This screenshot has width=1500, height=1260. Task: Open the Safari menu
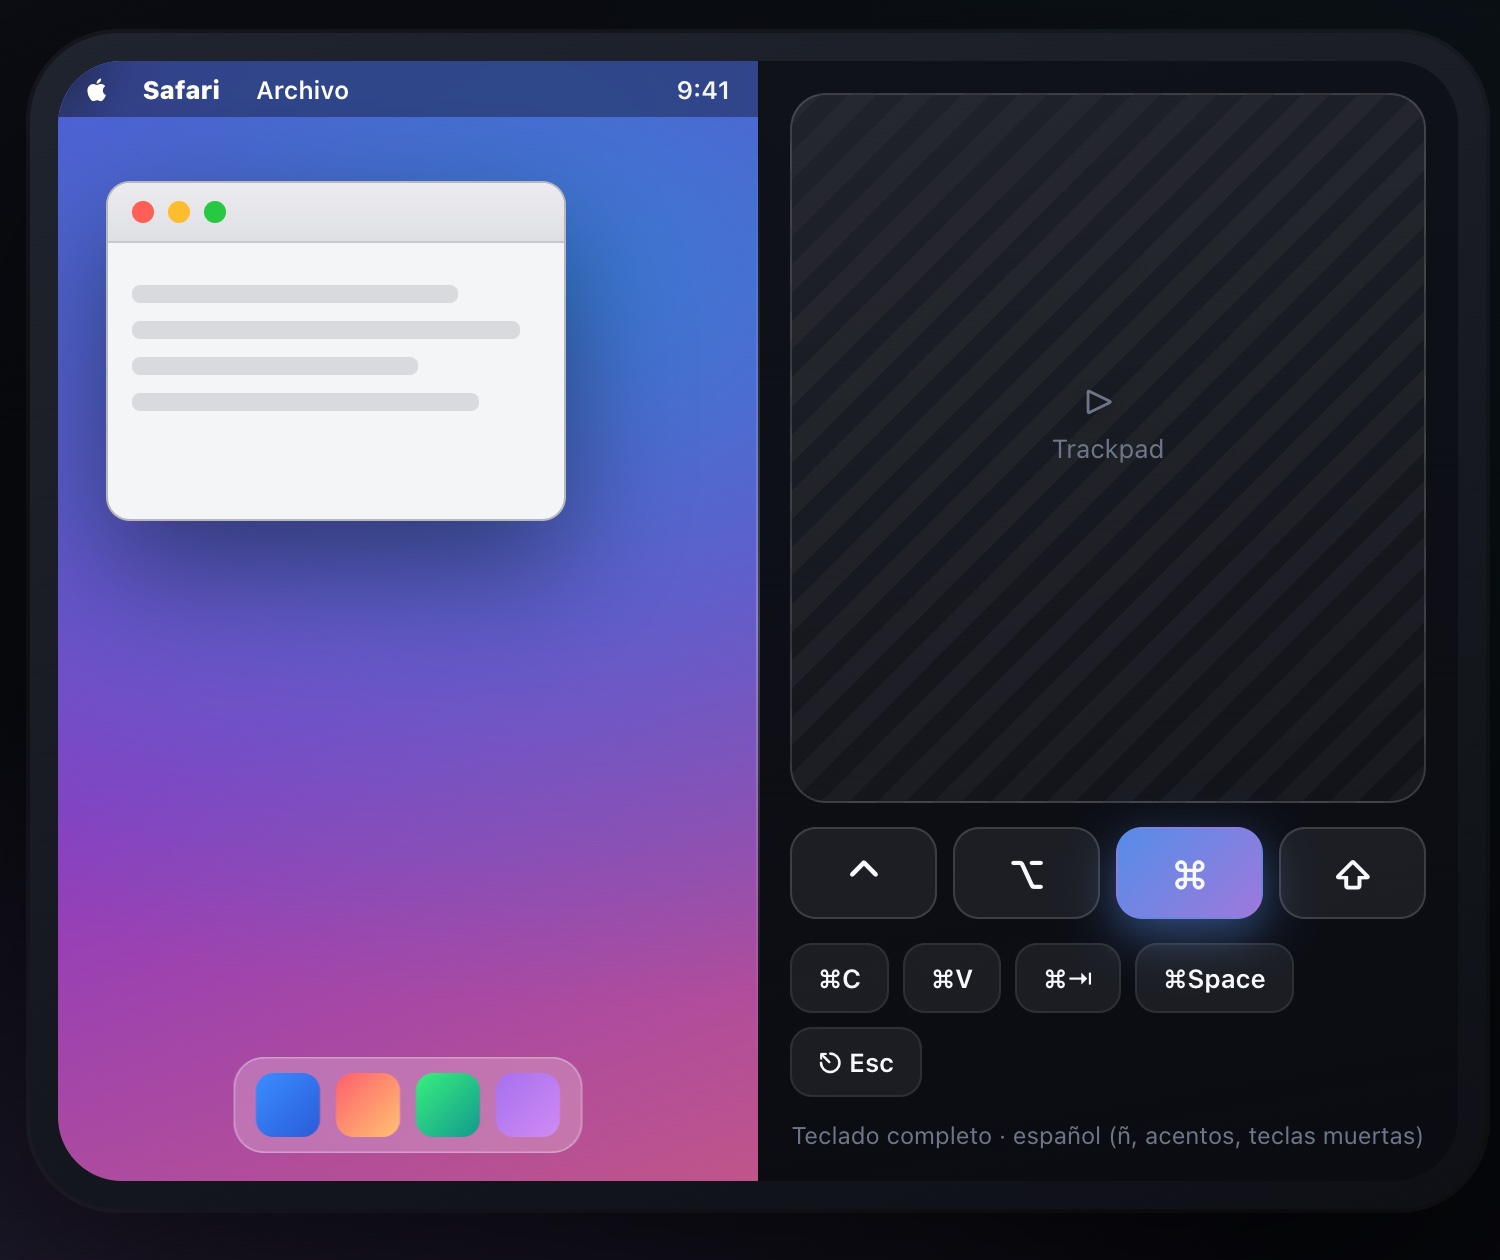coord(181,90)
